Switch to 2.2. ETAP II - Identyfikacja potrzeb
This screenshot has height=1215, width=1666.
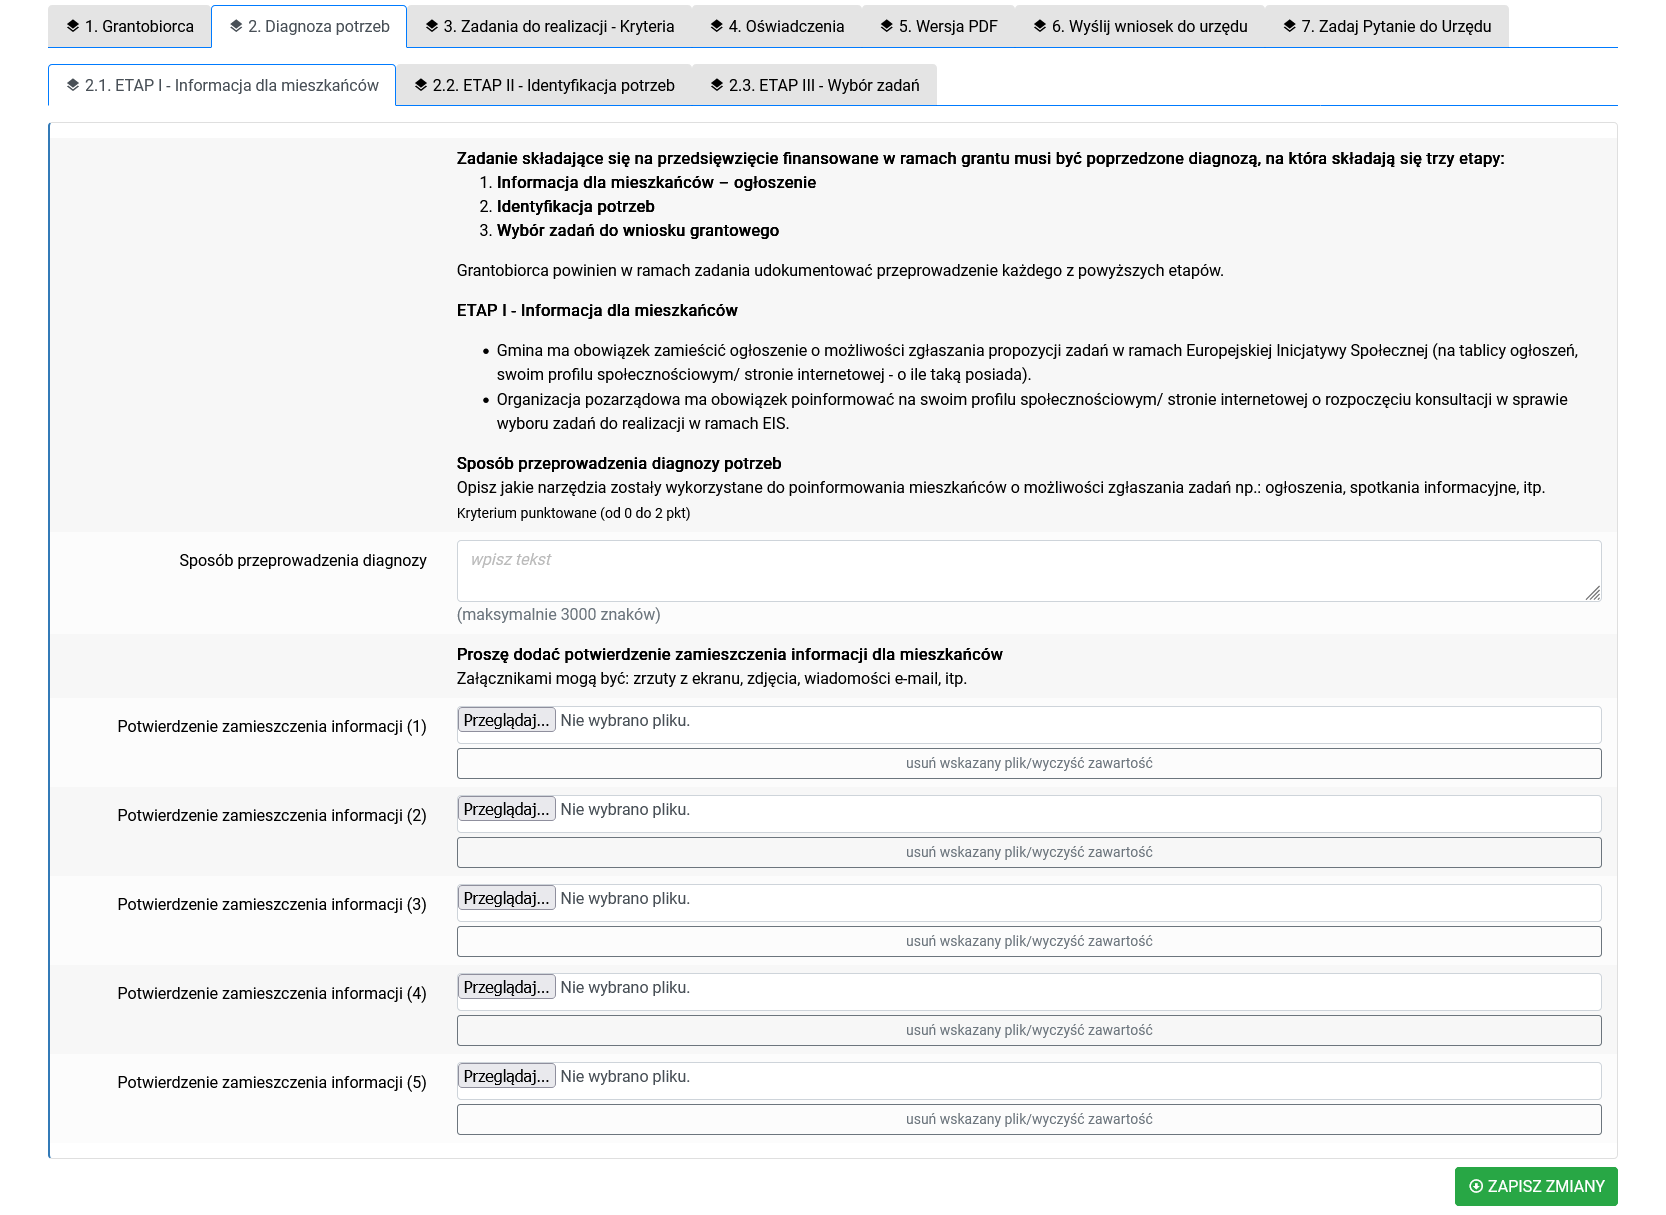(x=545, y=86)
